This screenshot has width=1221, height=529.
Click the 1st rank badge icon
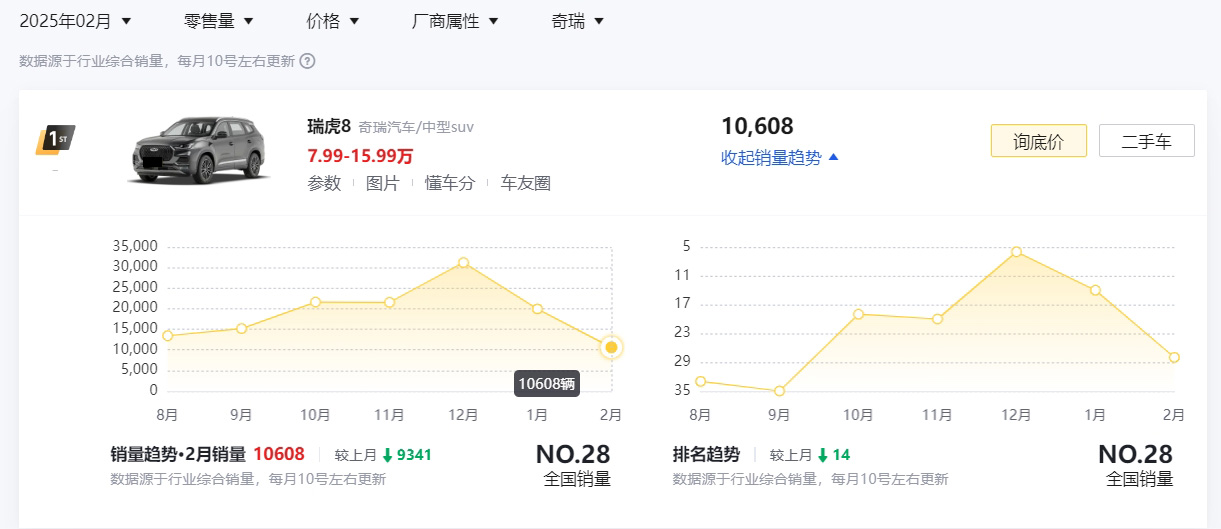tap(55, 140)
